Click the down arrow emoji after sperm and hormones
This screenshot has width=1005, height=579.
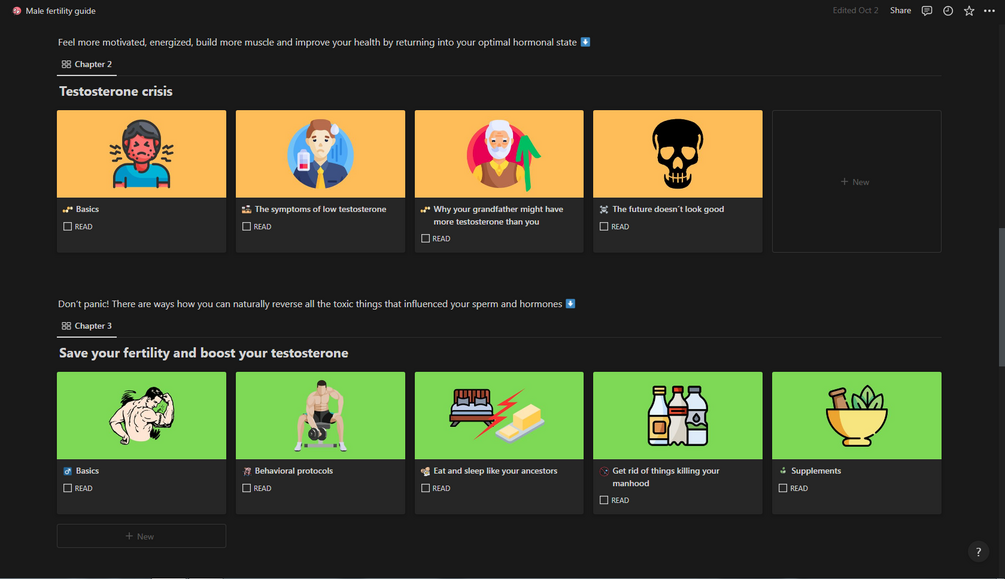pos(570,304)
